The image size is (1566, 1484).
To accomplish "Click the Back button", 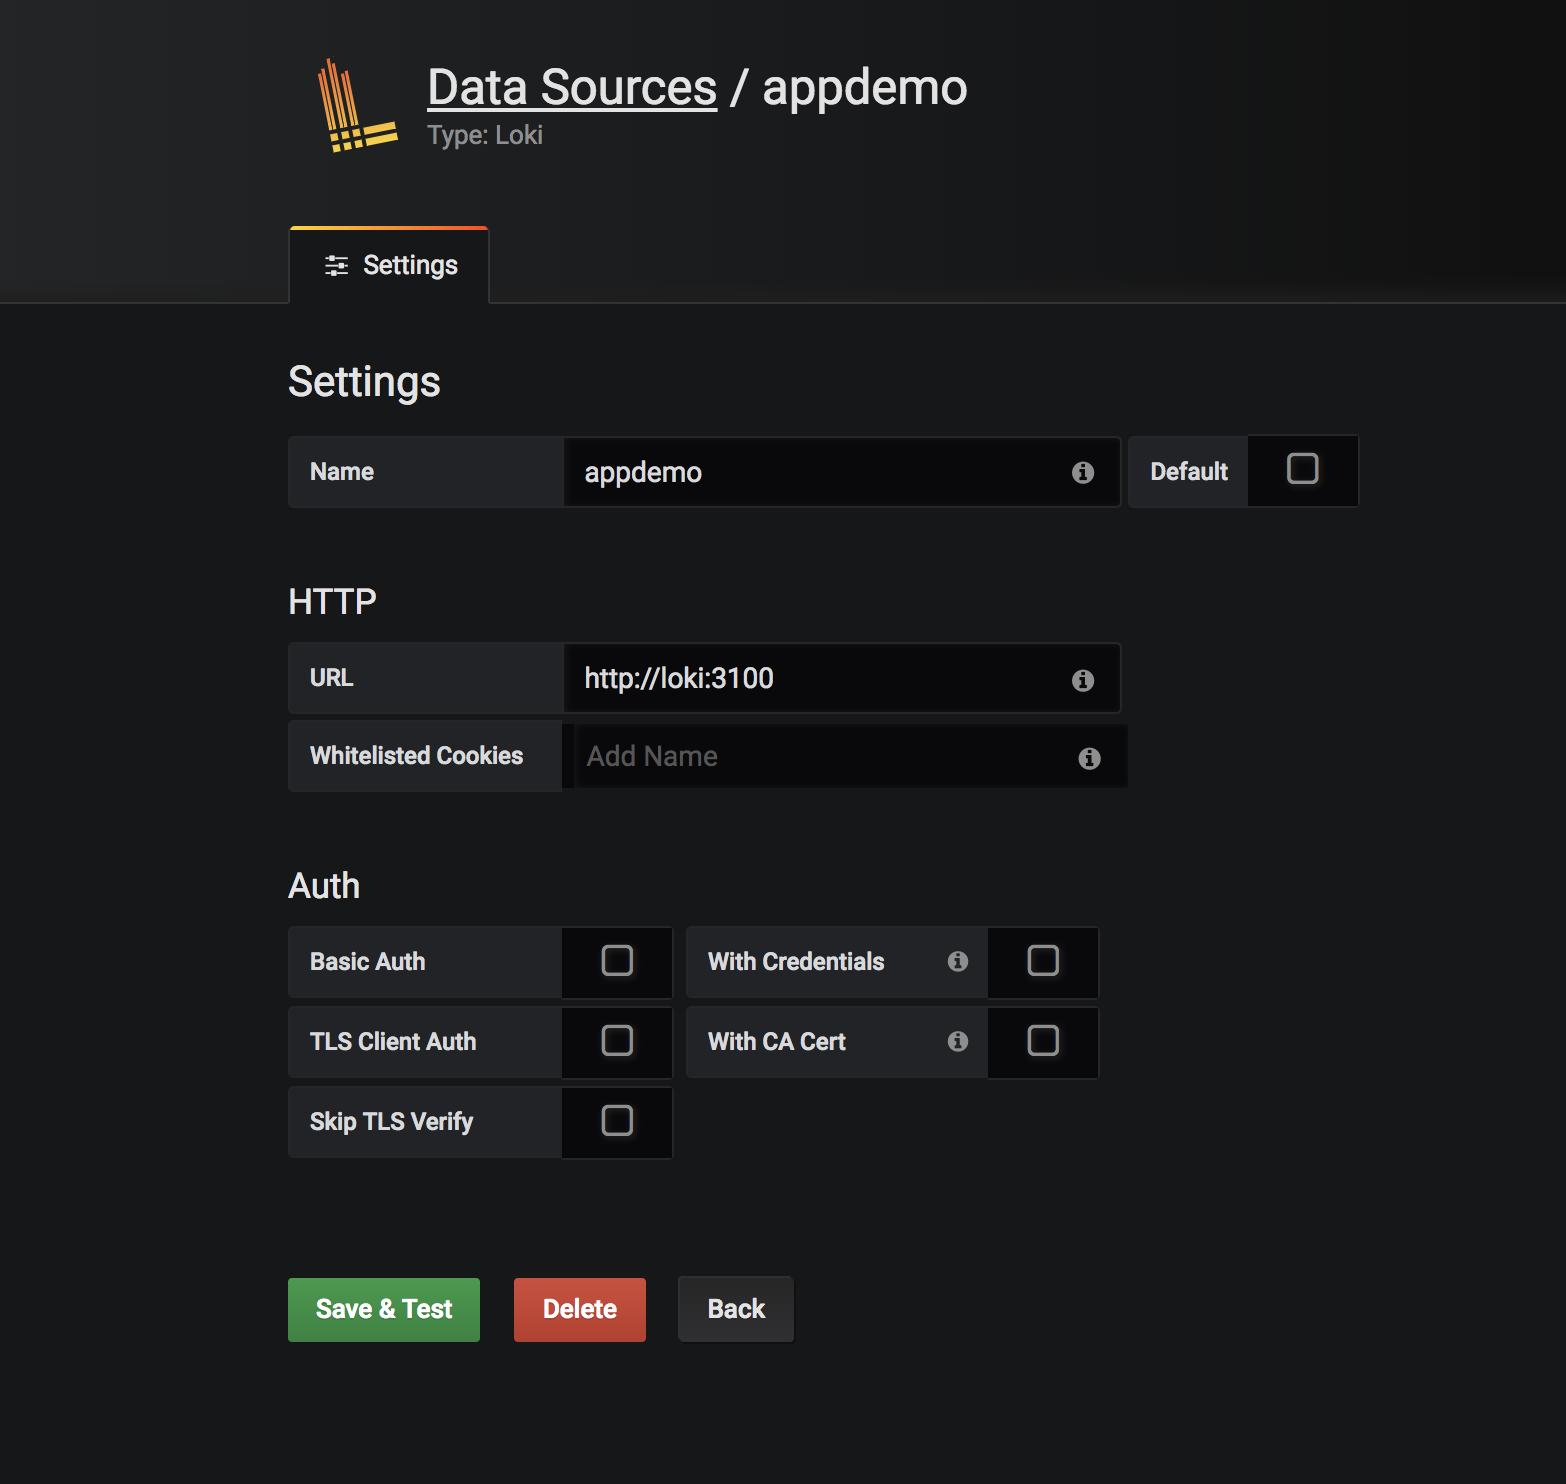I will click(736, 1310).
